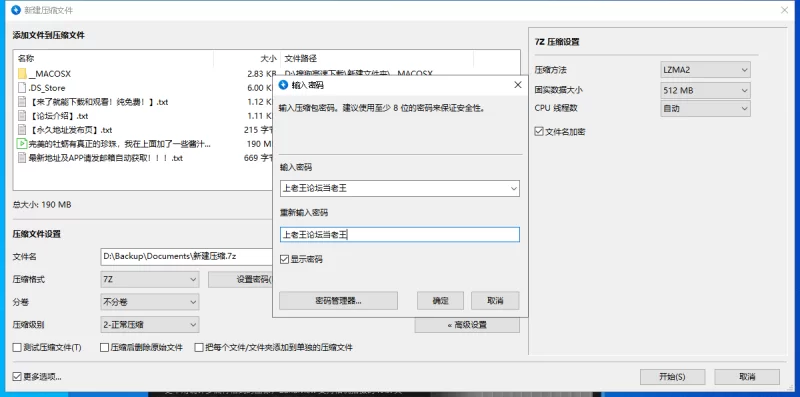Select the __MACOSX row name

49,73
